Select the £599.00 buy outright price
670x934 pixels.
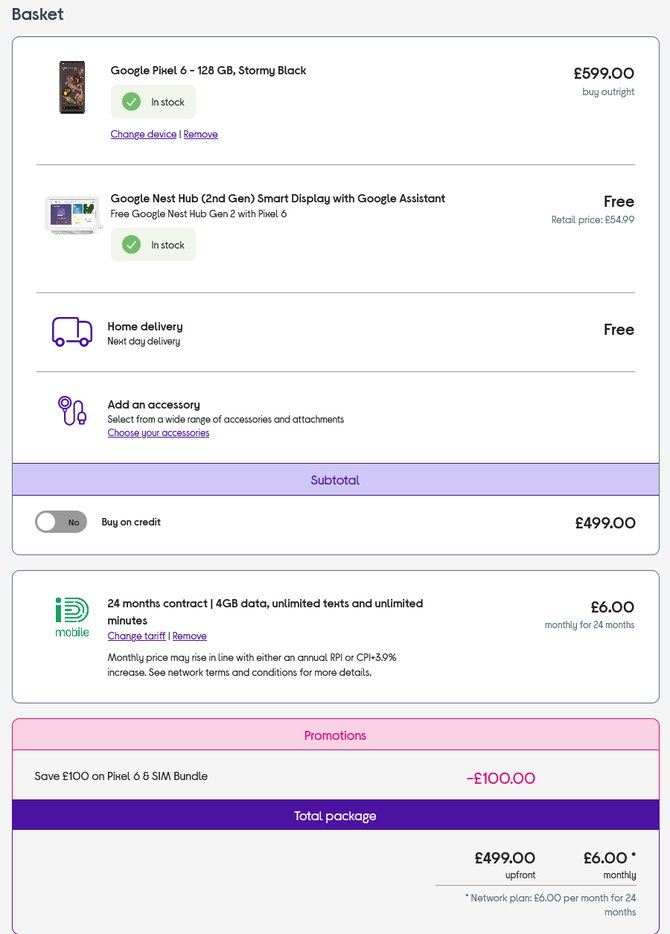[605, 73]
